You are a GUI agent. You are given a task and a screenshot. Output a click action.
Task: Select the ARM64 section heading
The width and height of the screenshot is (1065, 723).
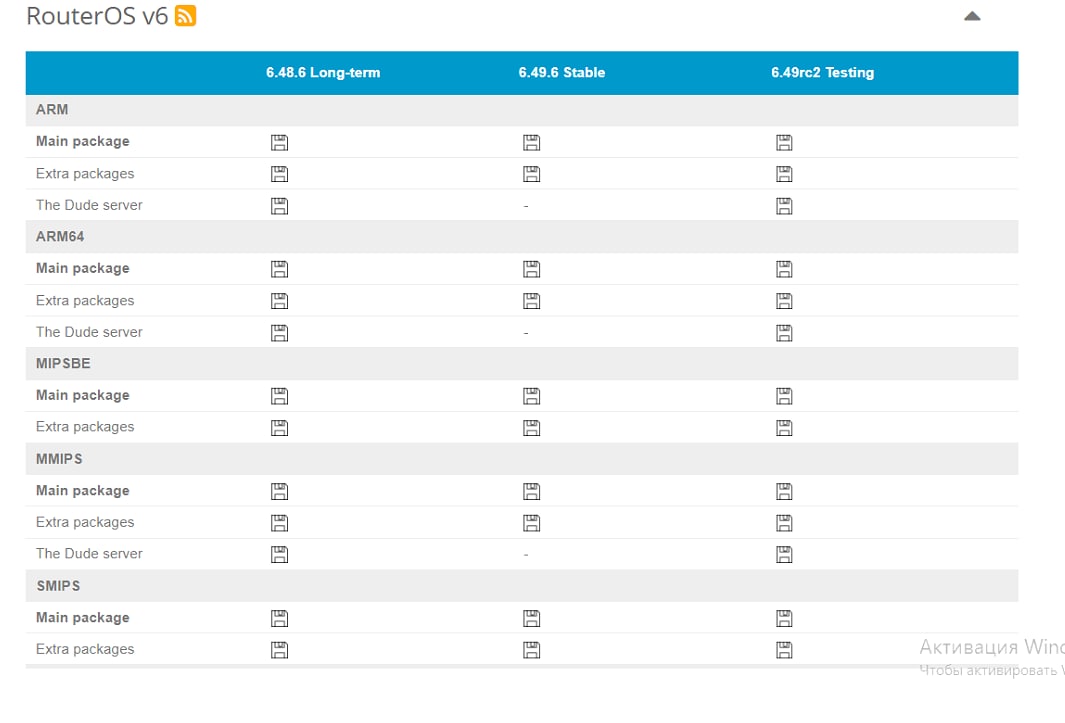coord(60,236)
